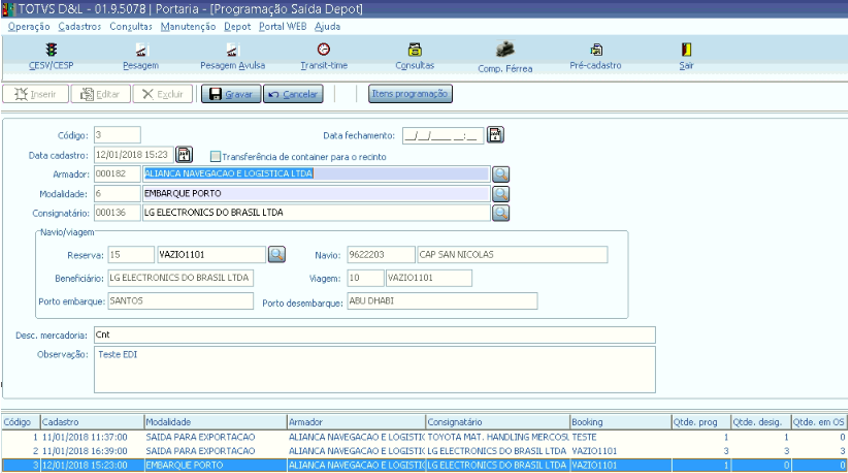This screenshot has height=473, width=848.
Task: Search Consignatário with magnifier icon
Action: (501, 213)
